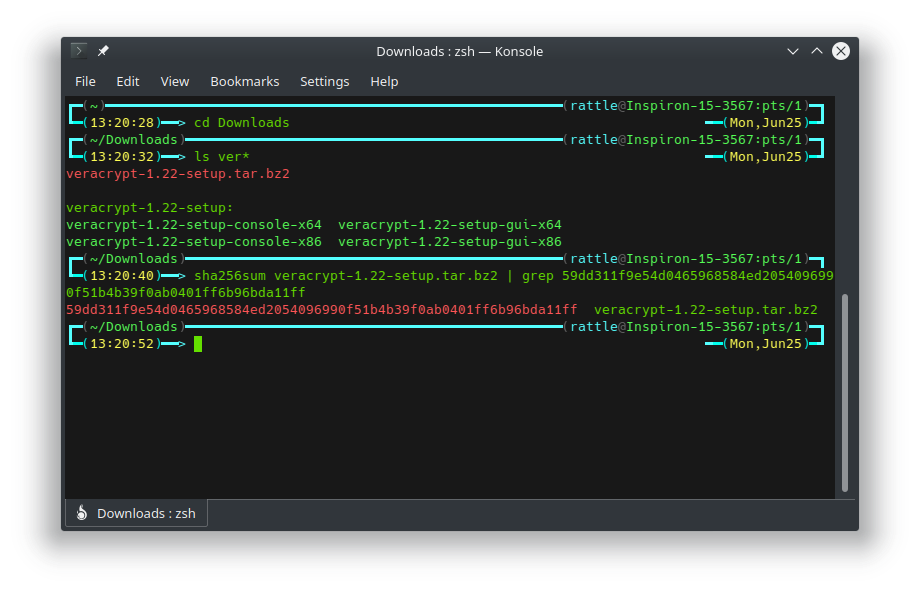The width and height of the screenshot is (920, 592).
Task: Click the 'sha256sum' command word
Action: (x=230, y=276)
